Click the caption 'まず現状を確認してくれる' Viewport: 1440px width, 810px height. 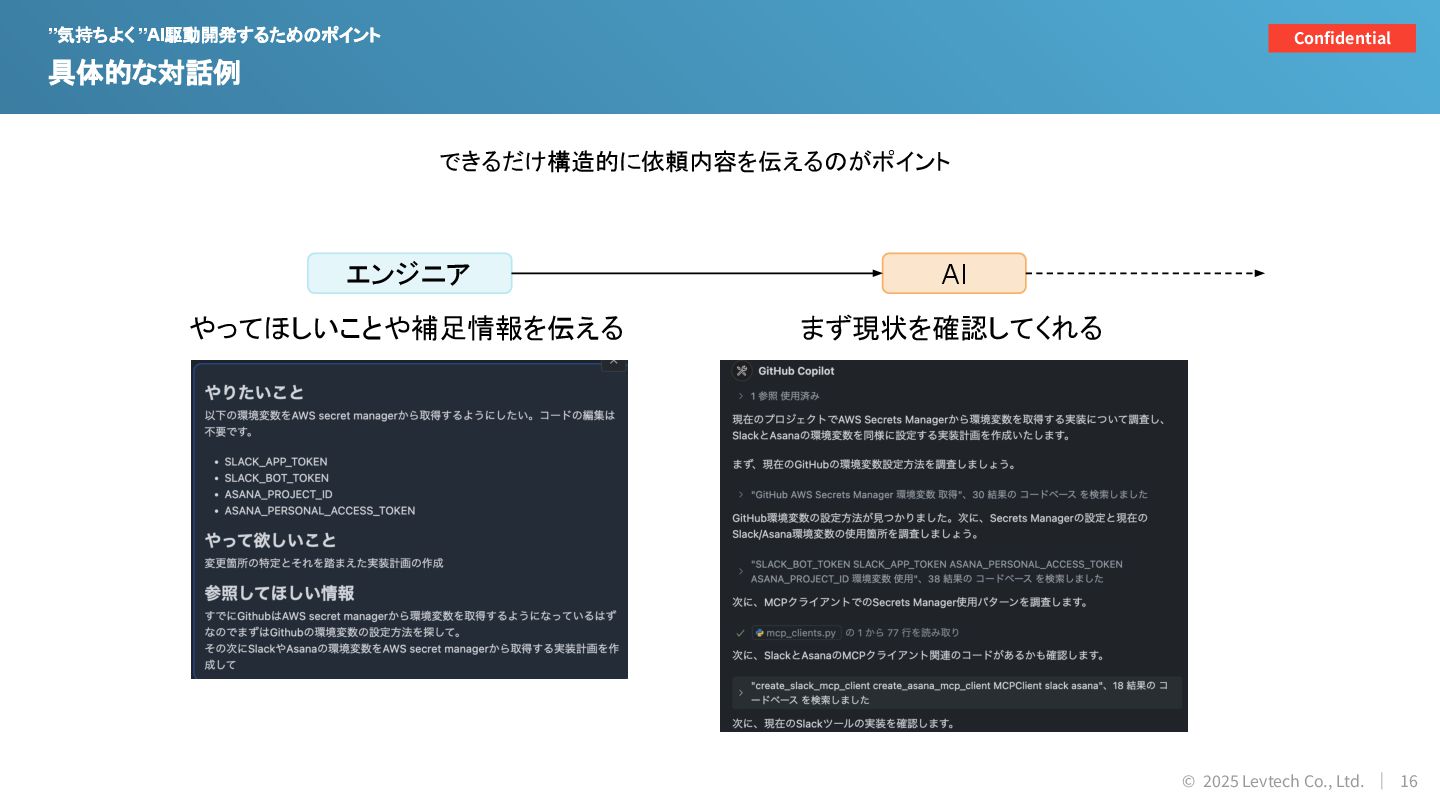pyautogui.click(x=951, y=327)
